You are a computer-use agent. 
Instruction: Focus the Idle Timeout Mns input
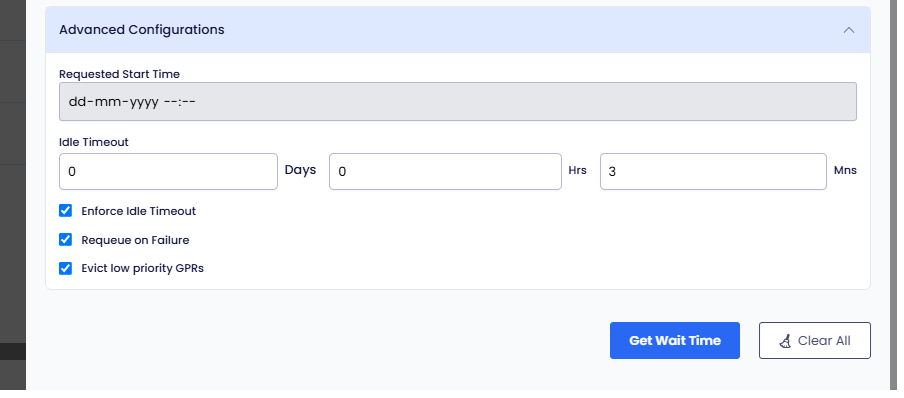pyautogui.click(x=713, y=171)
